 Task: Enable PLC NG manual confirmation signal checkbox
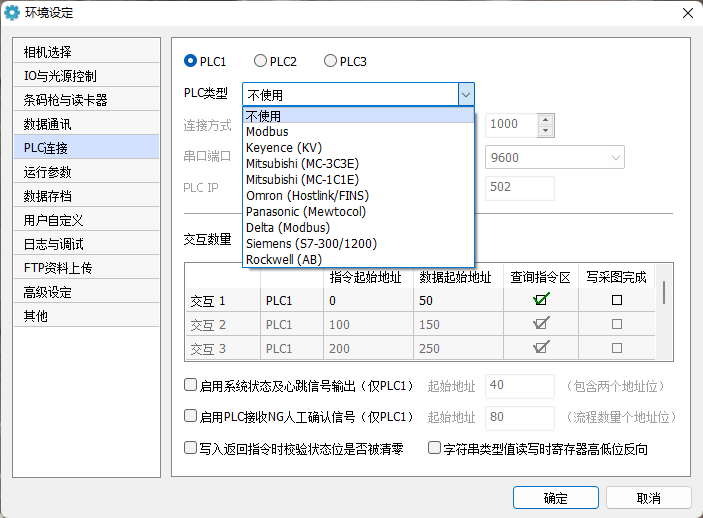click(191, 416)
